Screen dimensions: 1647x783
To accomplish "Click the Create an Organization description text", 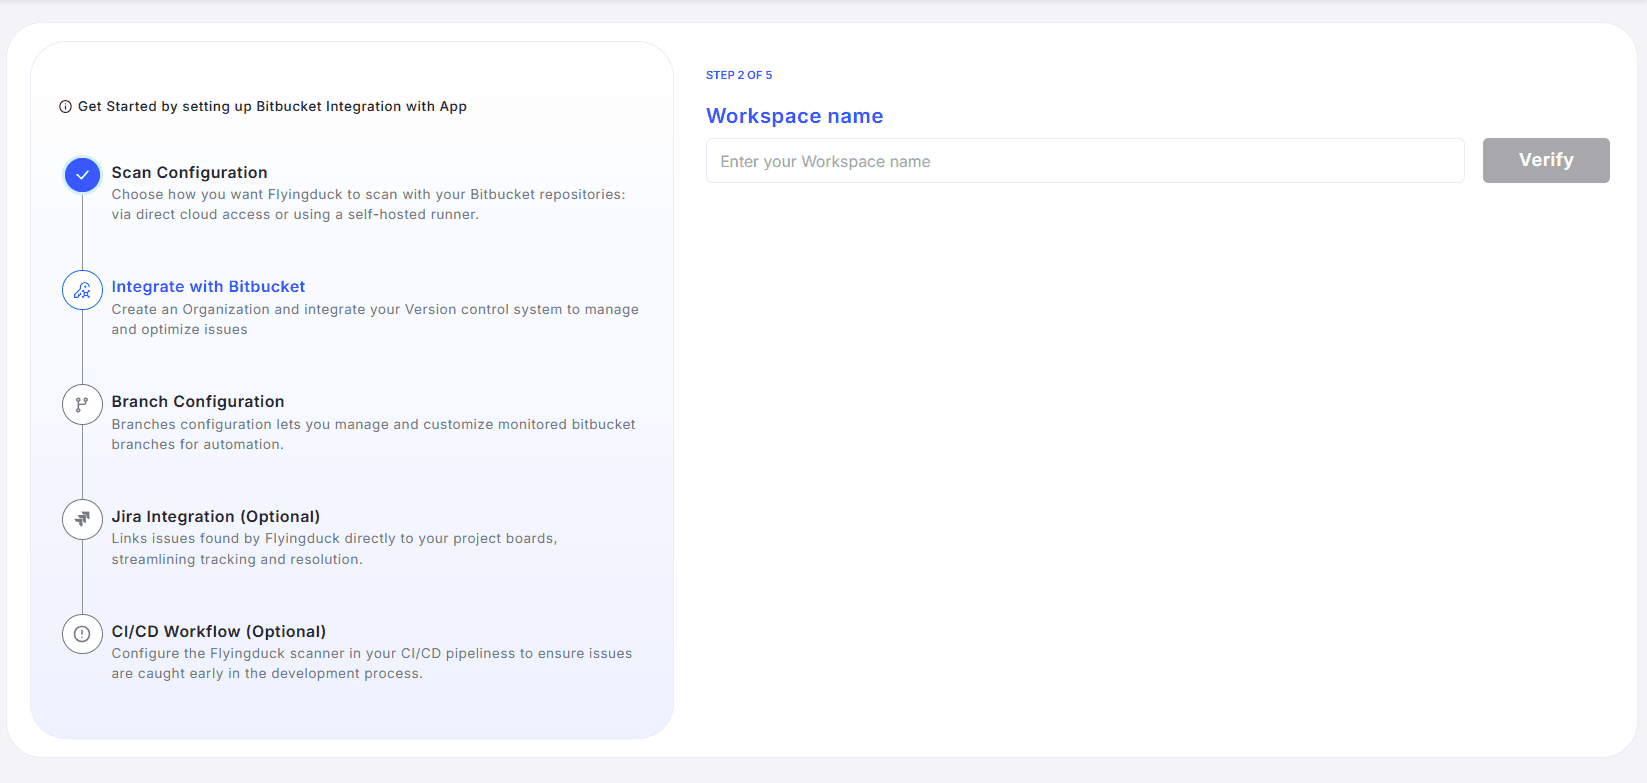I will tap(375, 319).
